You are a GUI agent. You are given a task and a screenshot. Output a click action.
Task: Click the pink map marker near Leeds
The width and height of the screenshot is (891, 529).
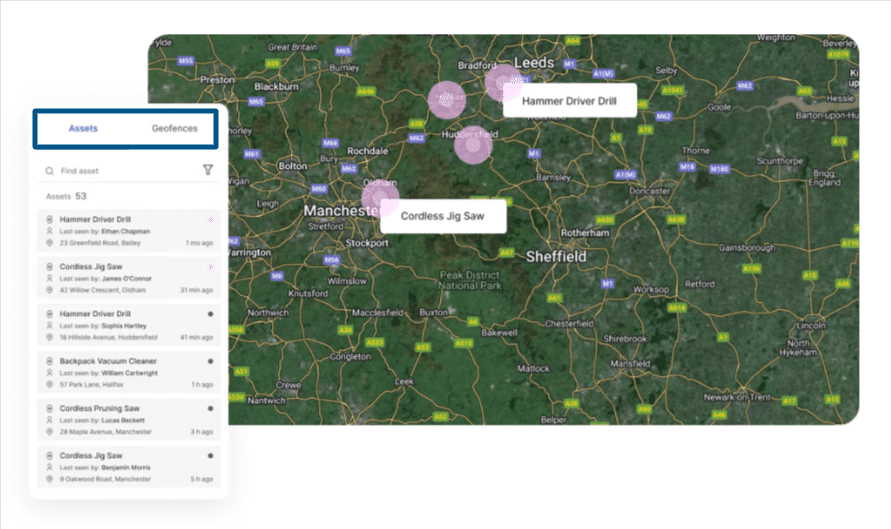[x=503, y=83]
